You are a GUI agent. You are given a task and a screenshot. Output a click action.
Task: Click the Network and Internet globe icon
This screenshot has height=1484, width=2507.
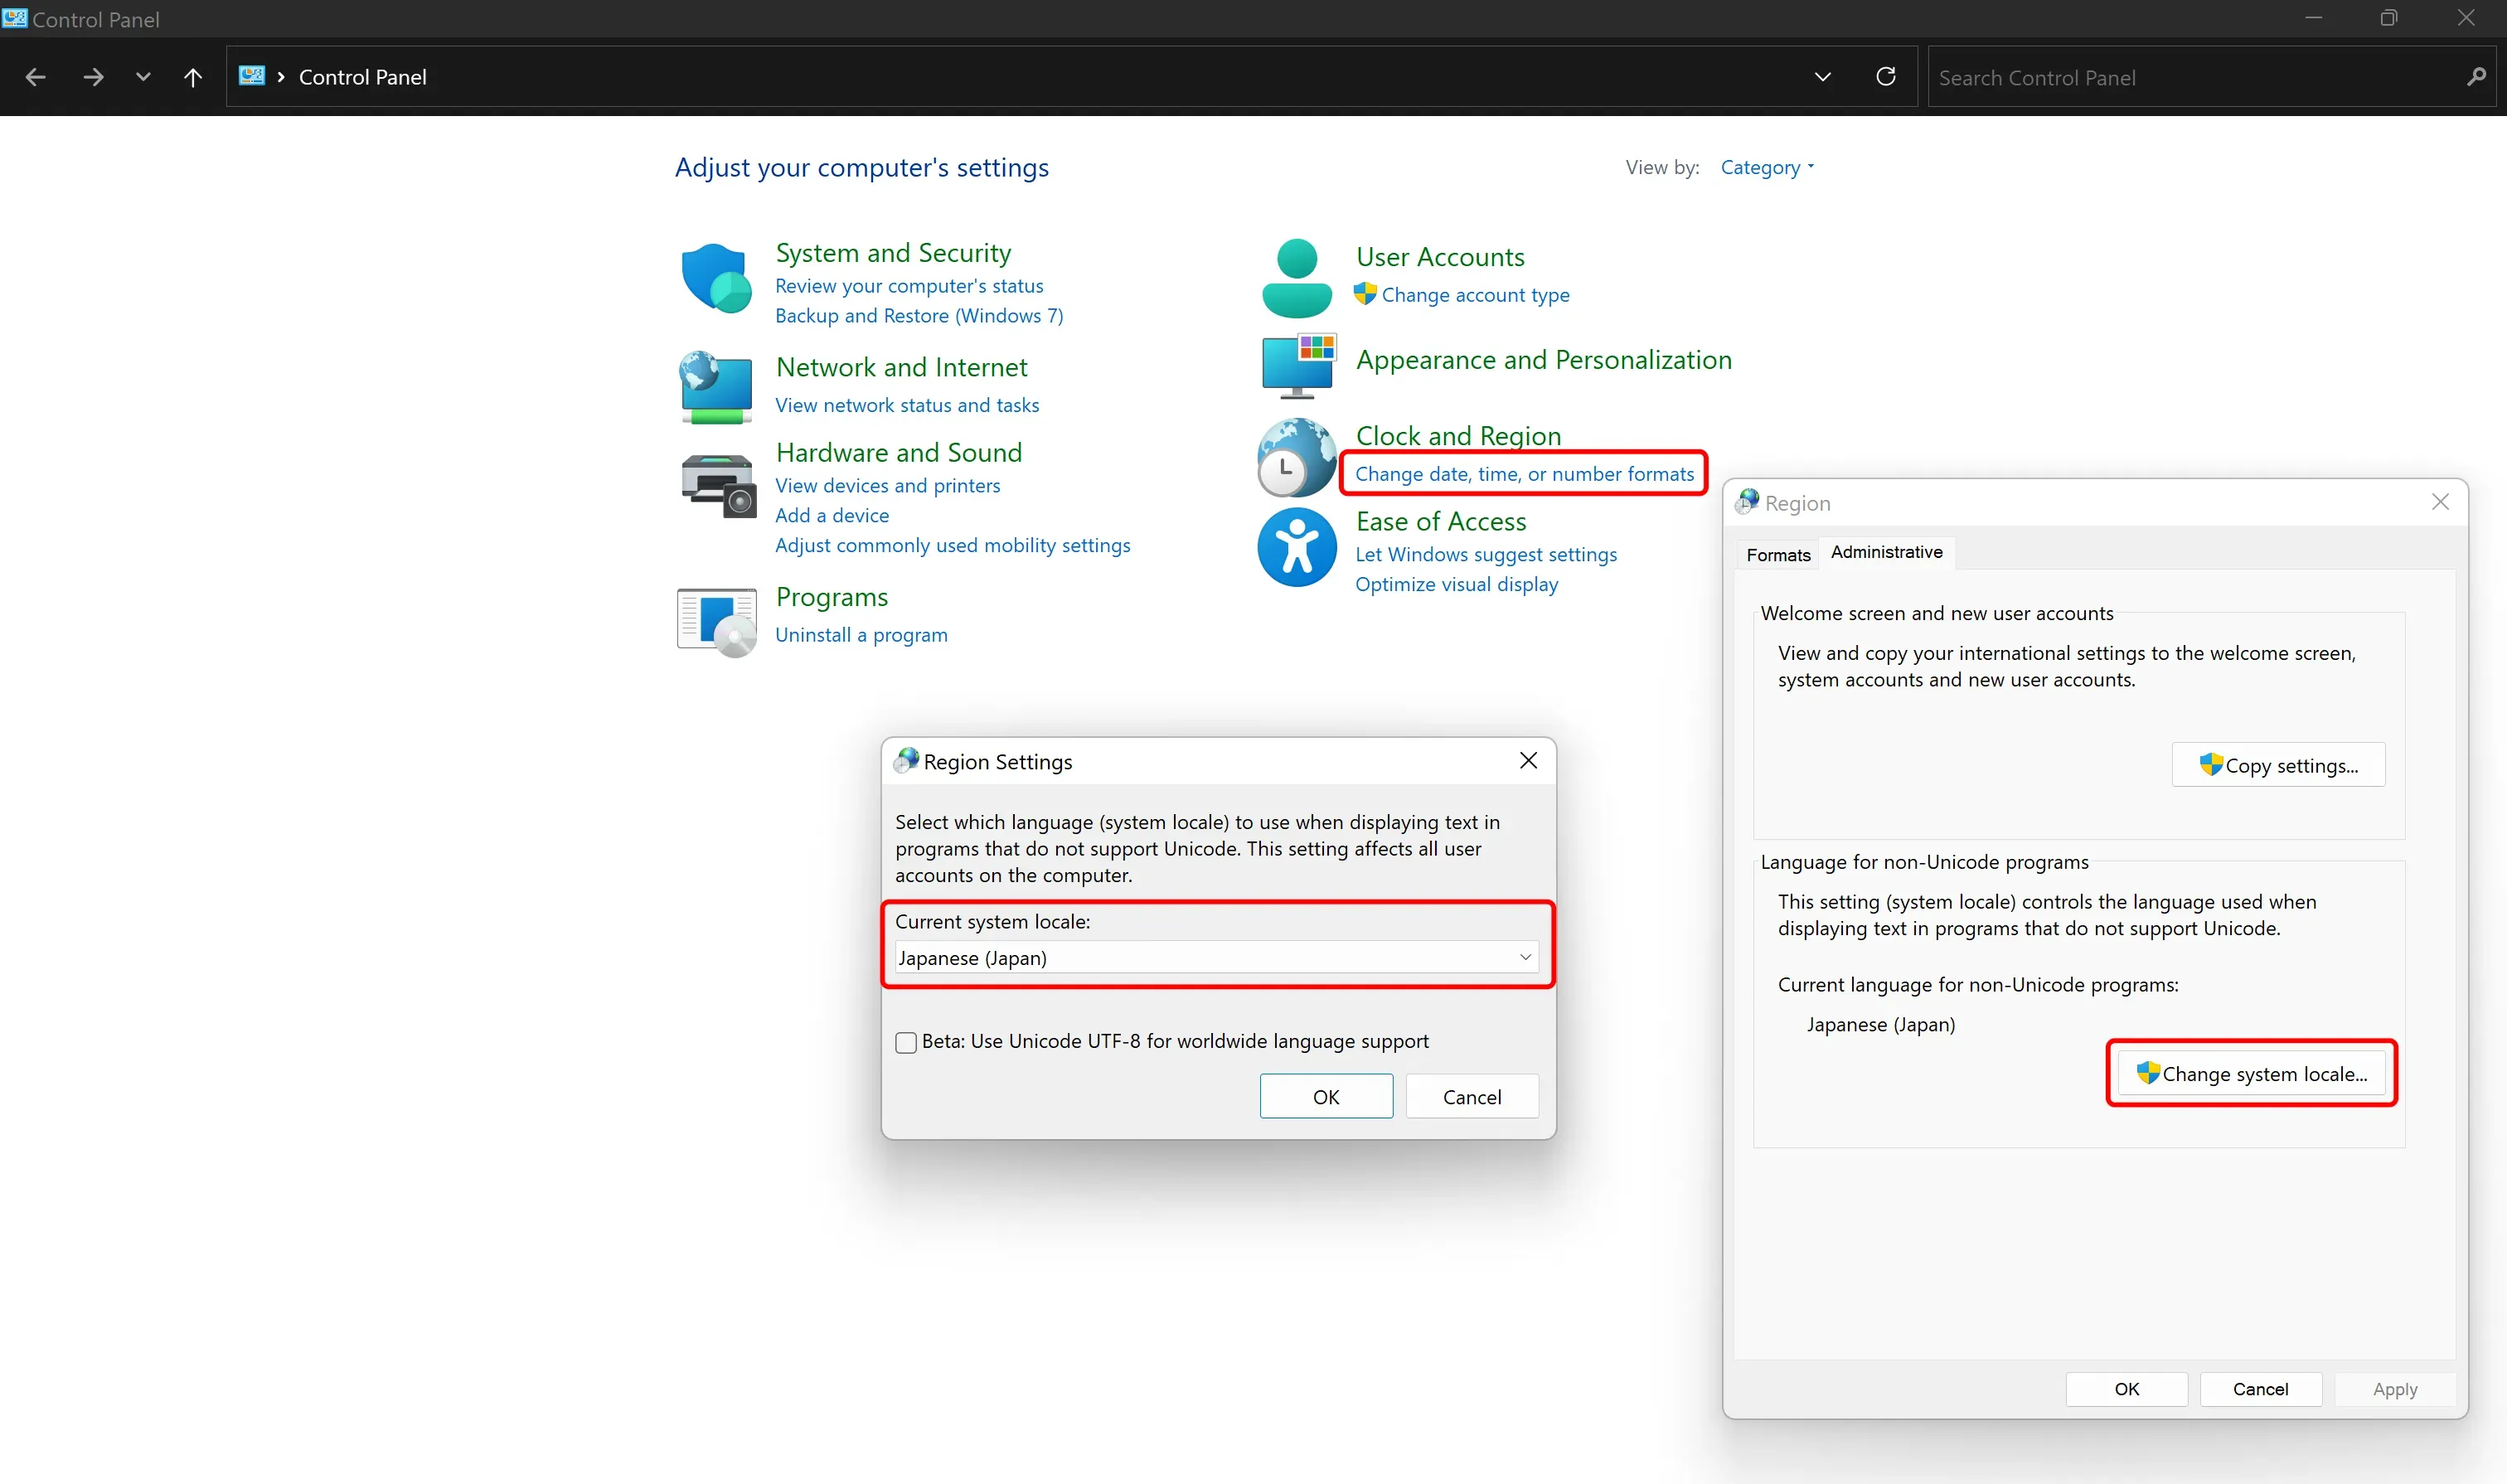coord(716,386)
